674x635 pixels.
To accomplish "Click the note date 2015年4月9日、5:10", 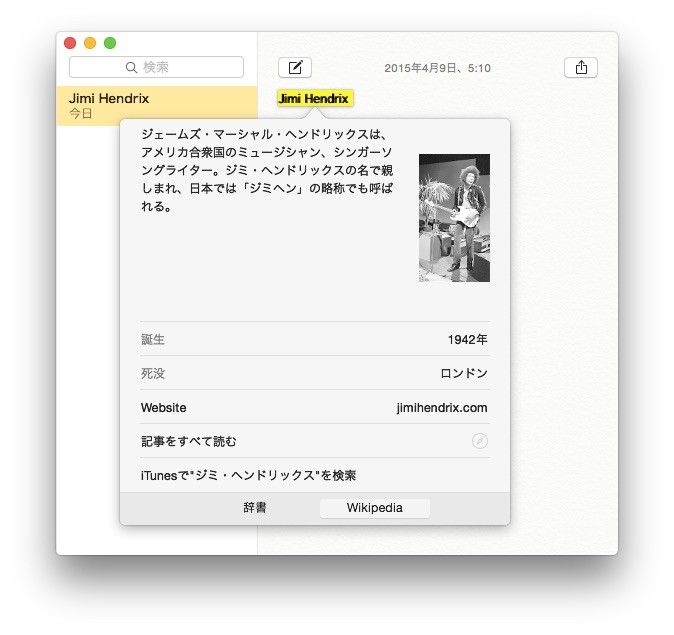I will (x=437, y=68).
